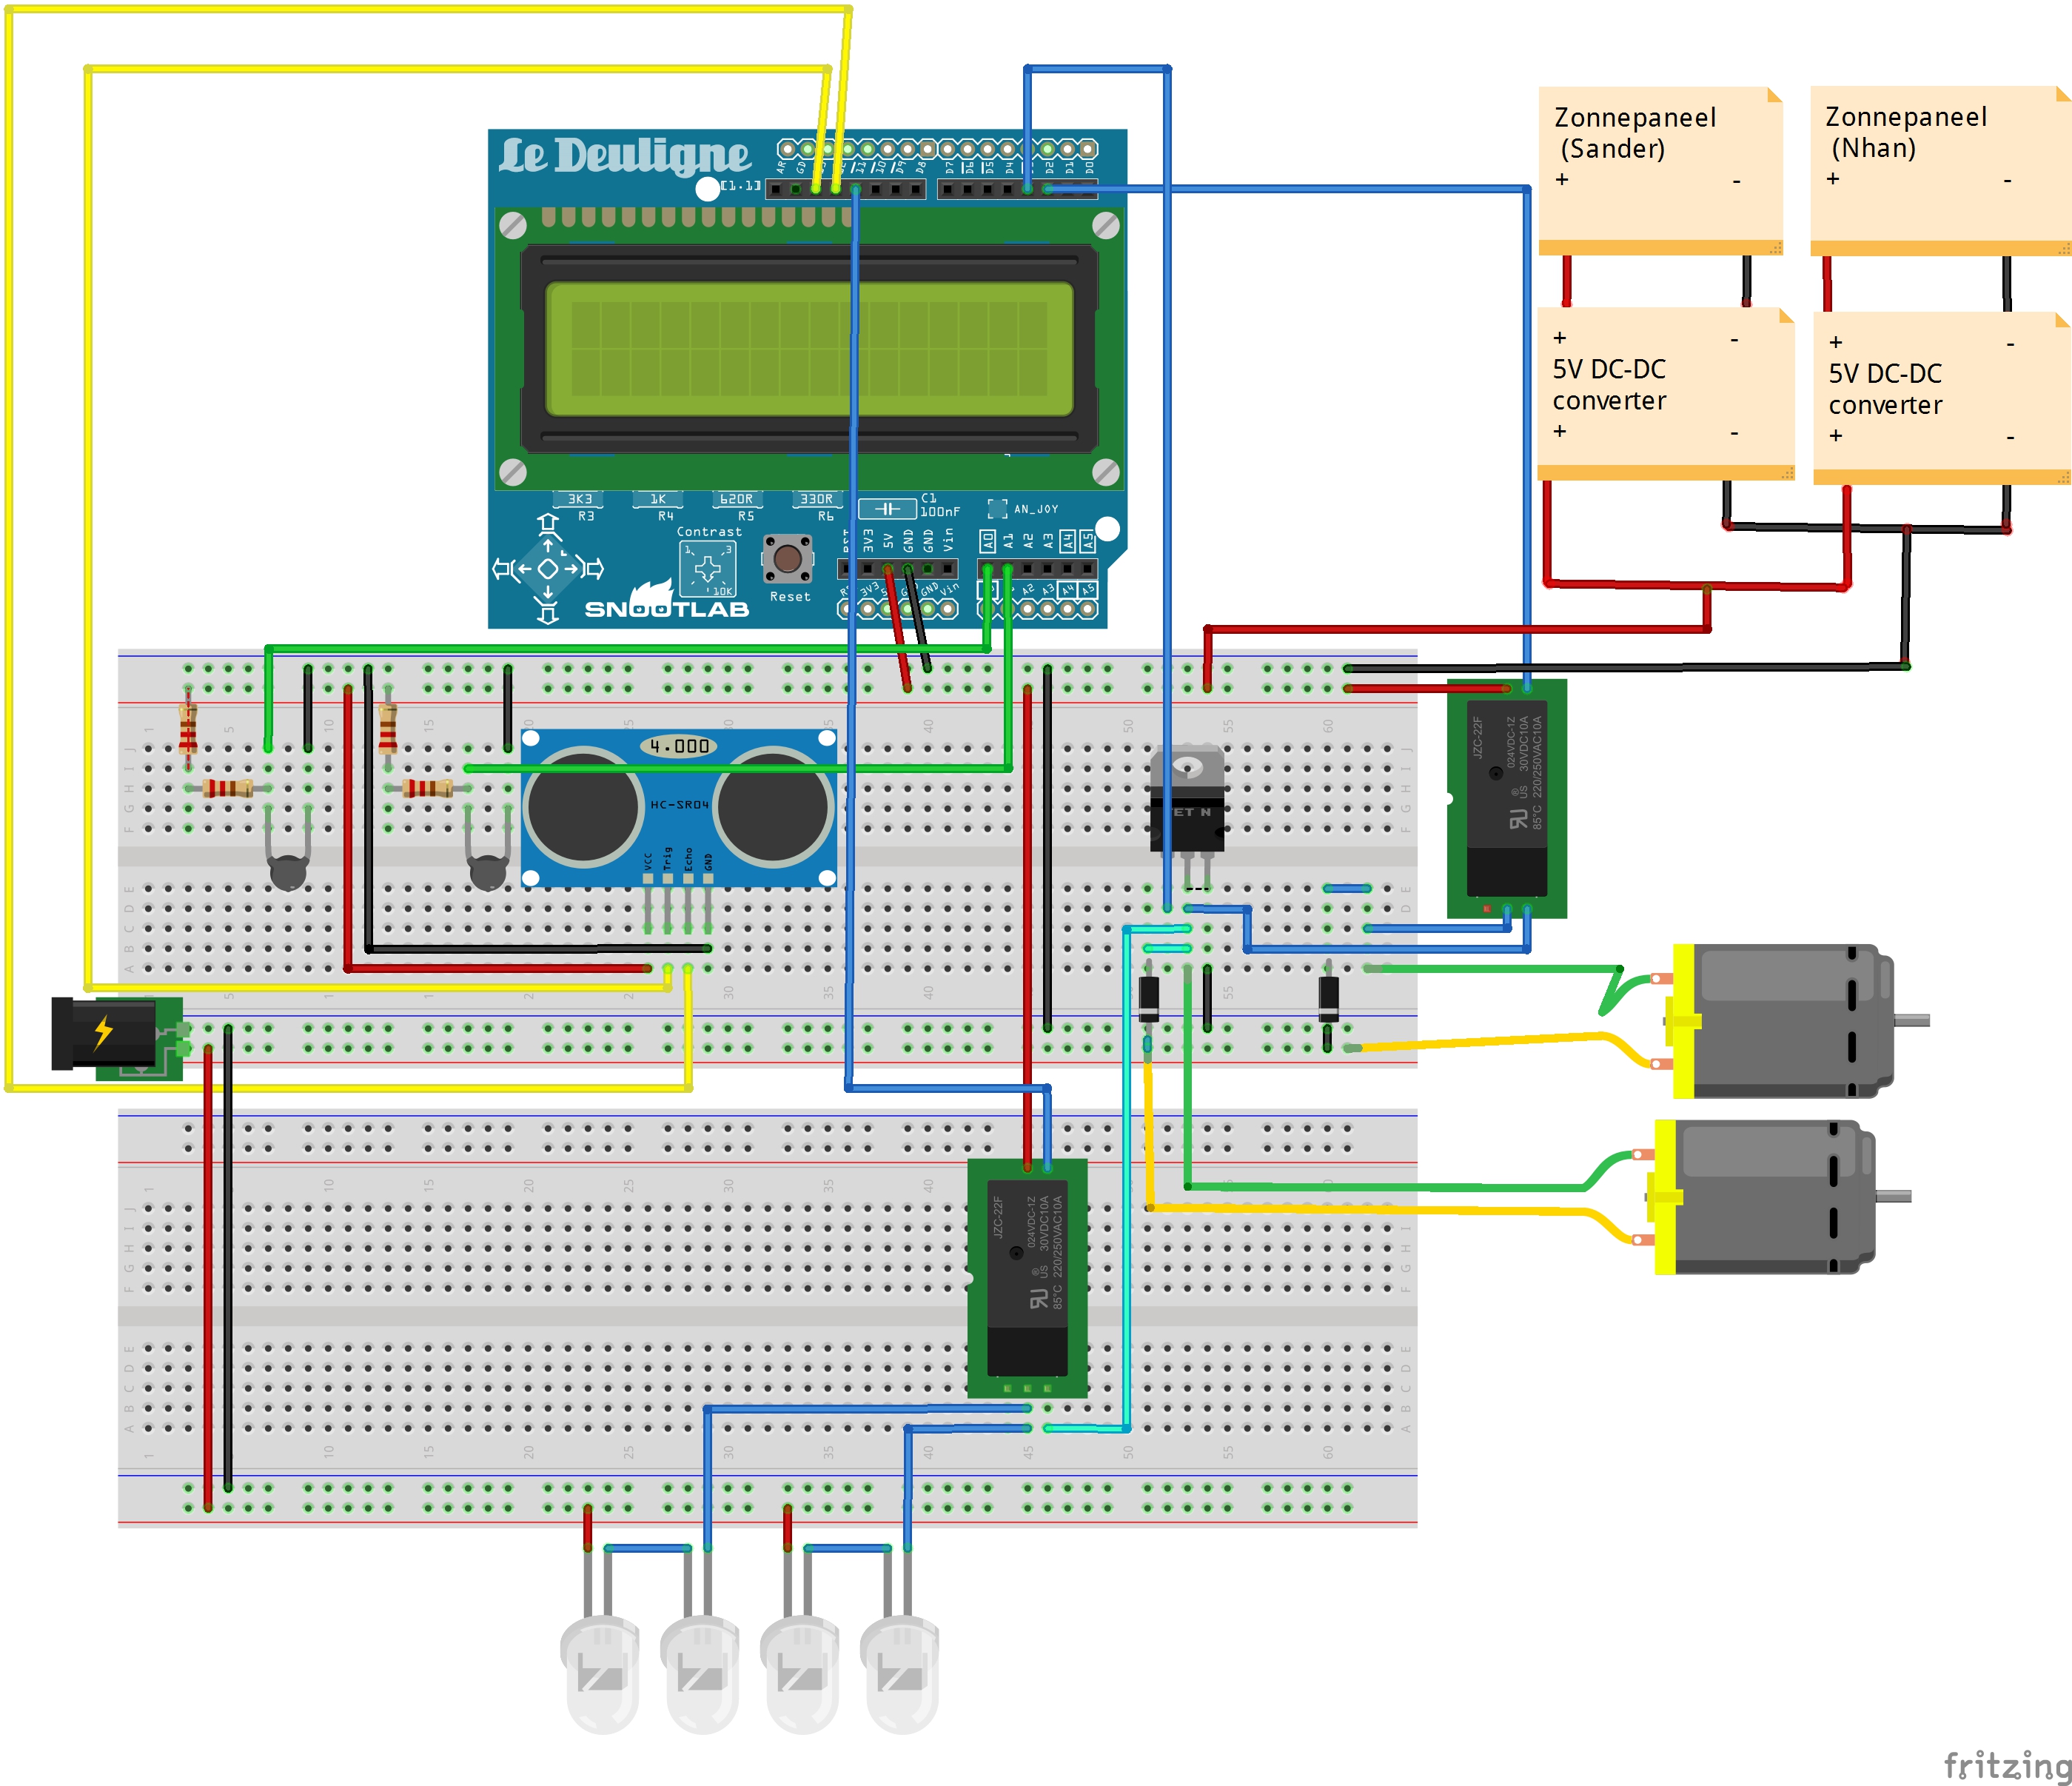Screen dimensions: 2072x1786
Task: Click the 1K resistor label R4
Action: 658,499
